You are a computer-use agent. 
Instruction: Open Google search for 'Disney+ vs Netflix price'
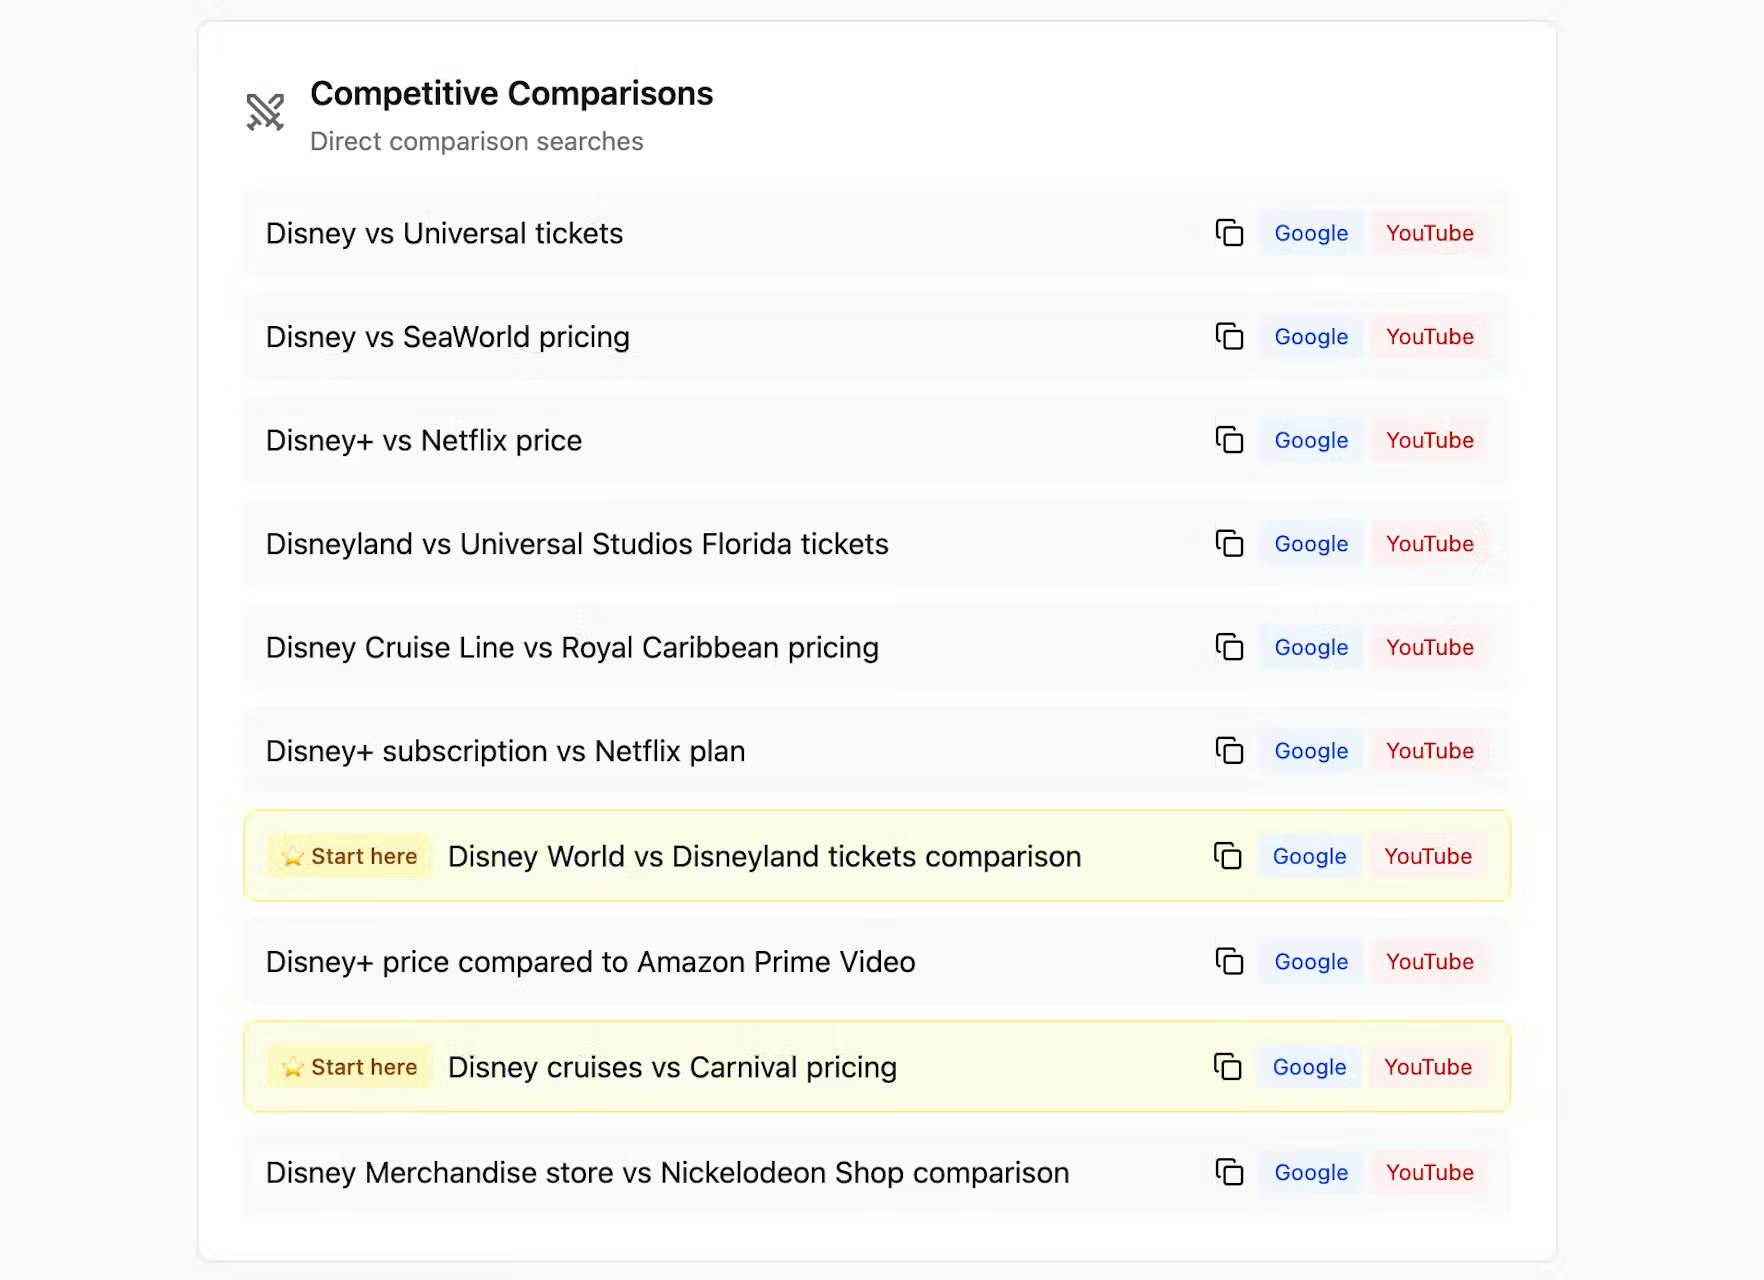coord(1310,440)
